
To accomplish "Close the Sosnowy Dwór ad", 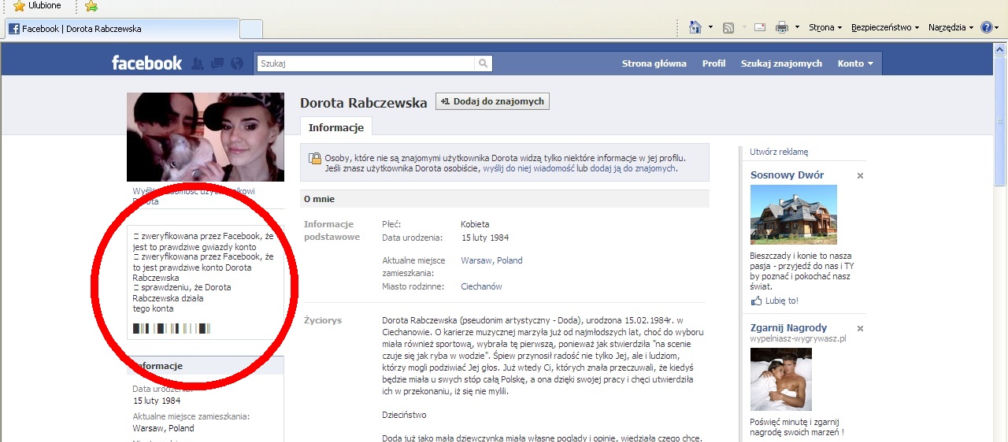I will coord(860,175).
